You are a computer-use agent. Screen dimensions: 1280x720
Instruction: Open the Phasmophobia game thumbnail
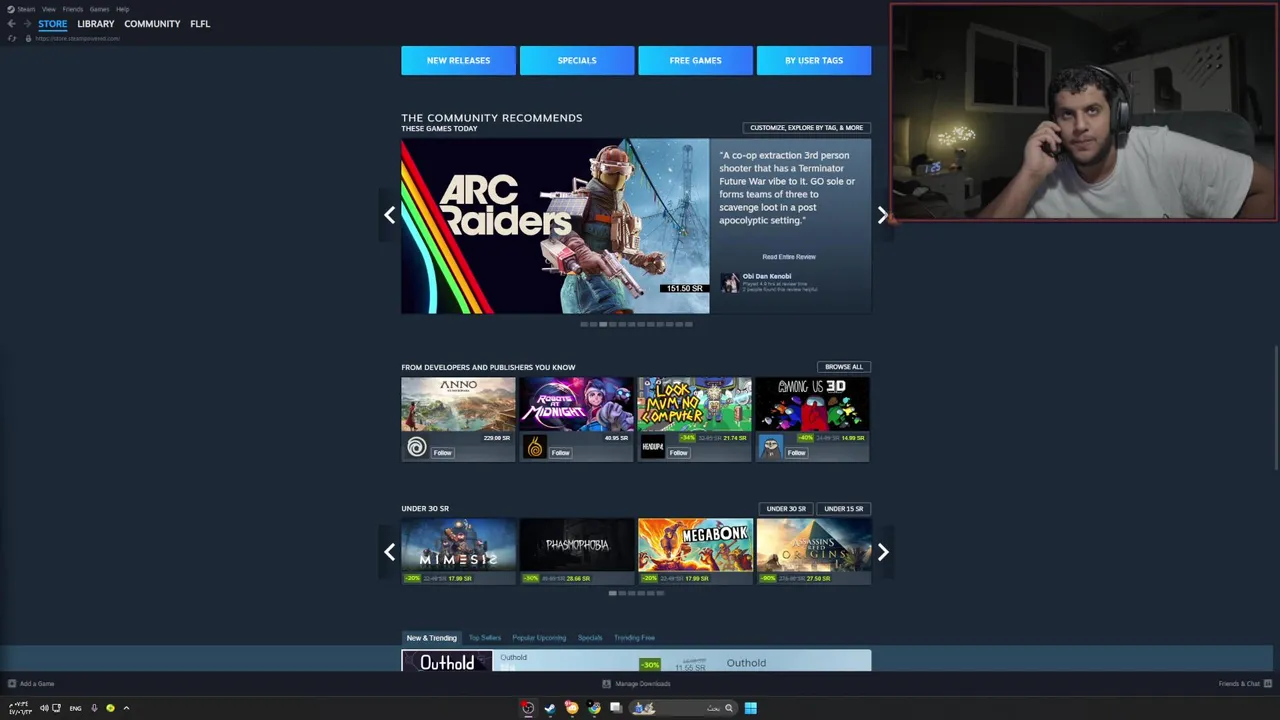tap(576, 545)
